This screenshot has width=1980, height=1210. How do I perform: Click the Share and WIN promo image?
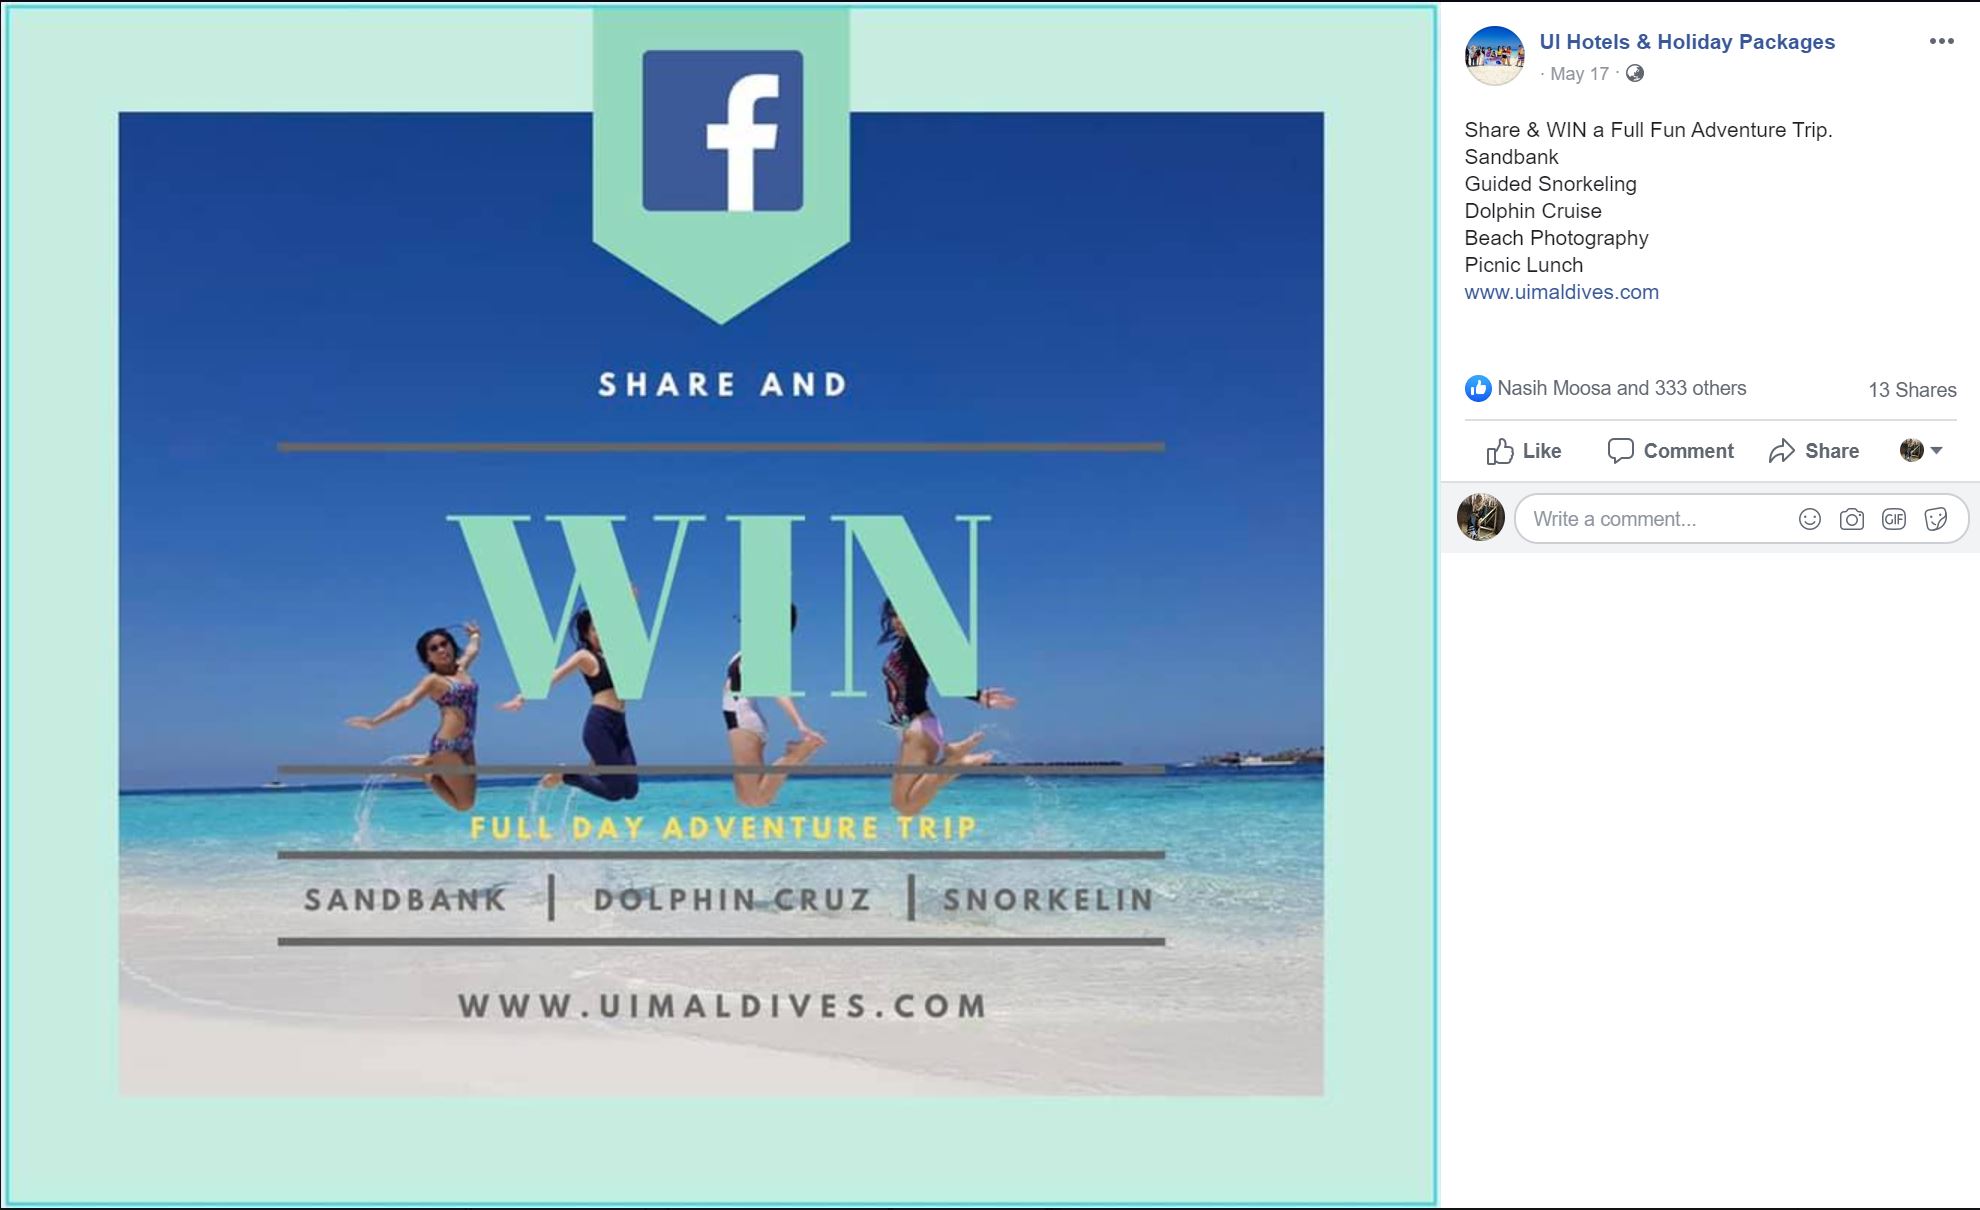[x=721, y=605]
